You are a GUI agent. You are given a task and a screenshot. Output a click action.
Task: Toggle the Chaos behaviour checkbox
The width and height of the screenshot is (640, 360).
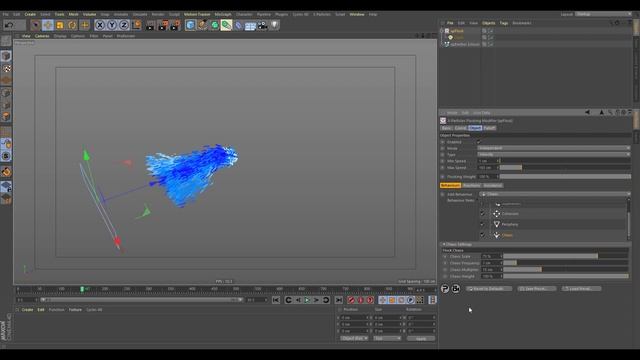pos(482,235)
